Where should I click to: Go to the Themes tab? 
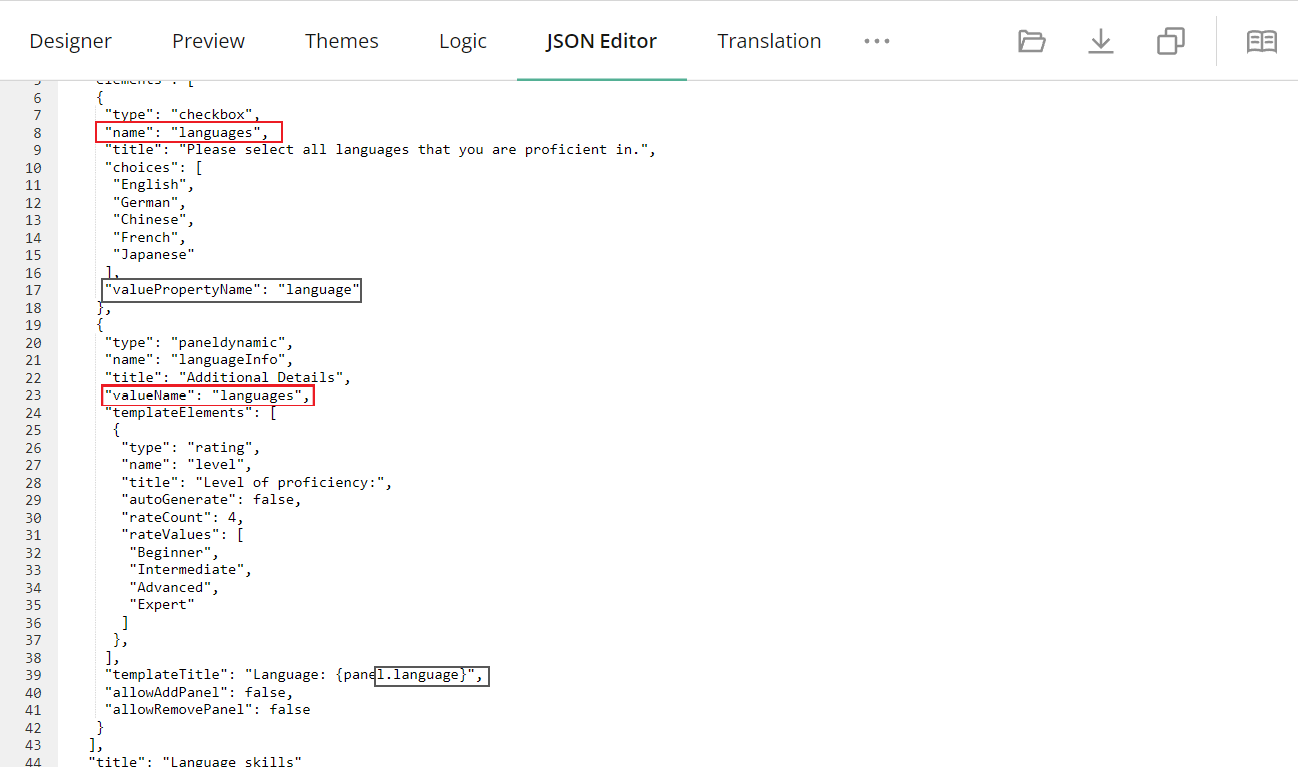[341, 41]
